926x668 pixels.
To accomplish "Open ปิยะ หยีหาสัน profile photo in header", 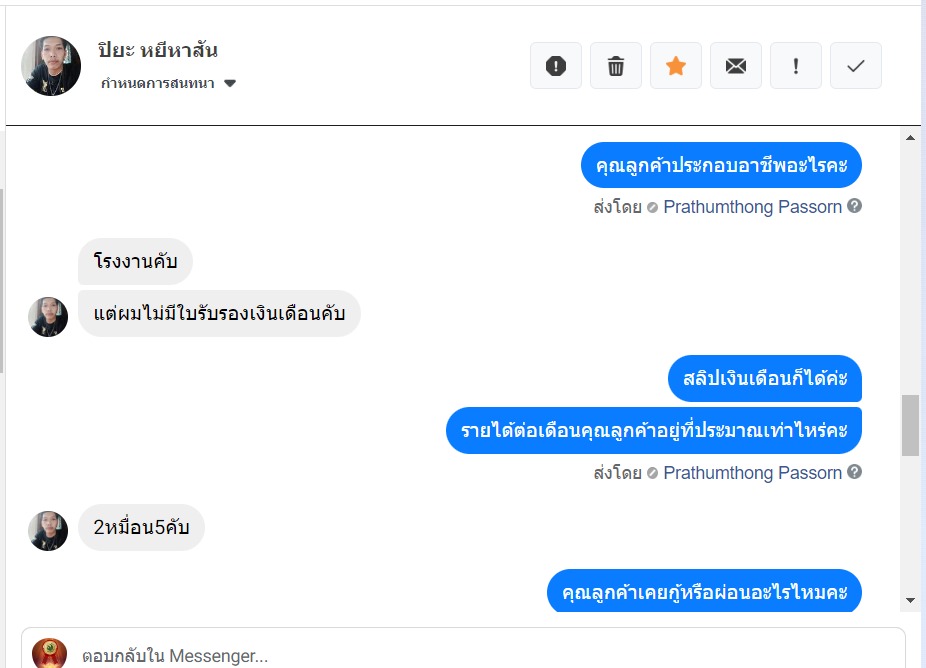I will [51, 66].
